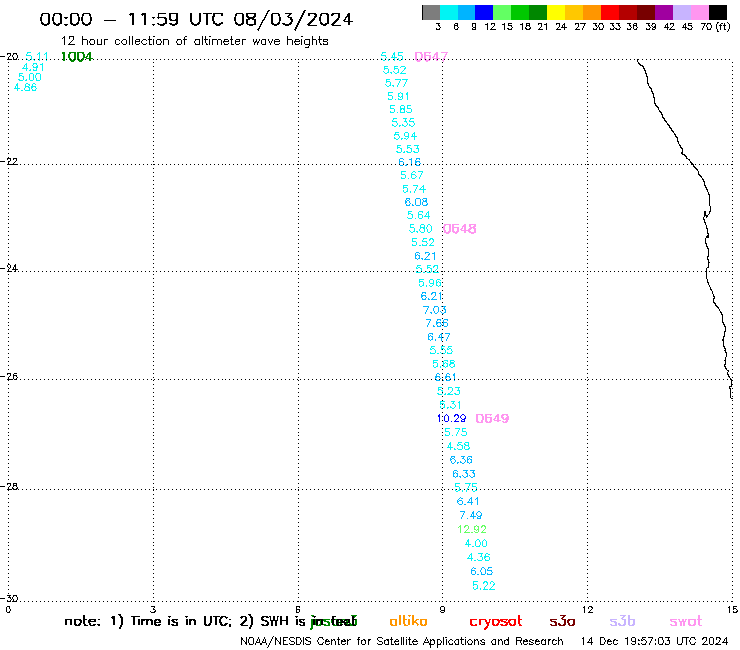The image size is (740, 650).
Task: Click the '-24' latitude axis label
Action: point(9,268)
